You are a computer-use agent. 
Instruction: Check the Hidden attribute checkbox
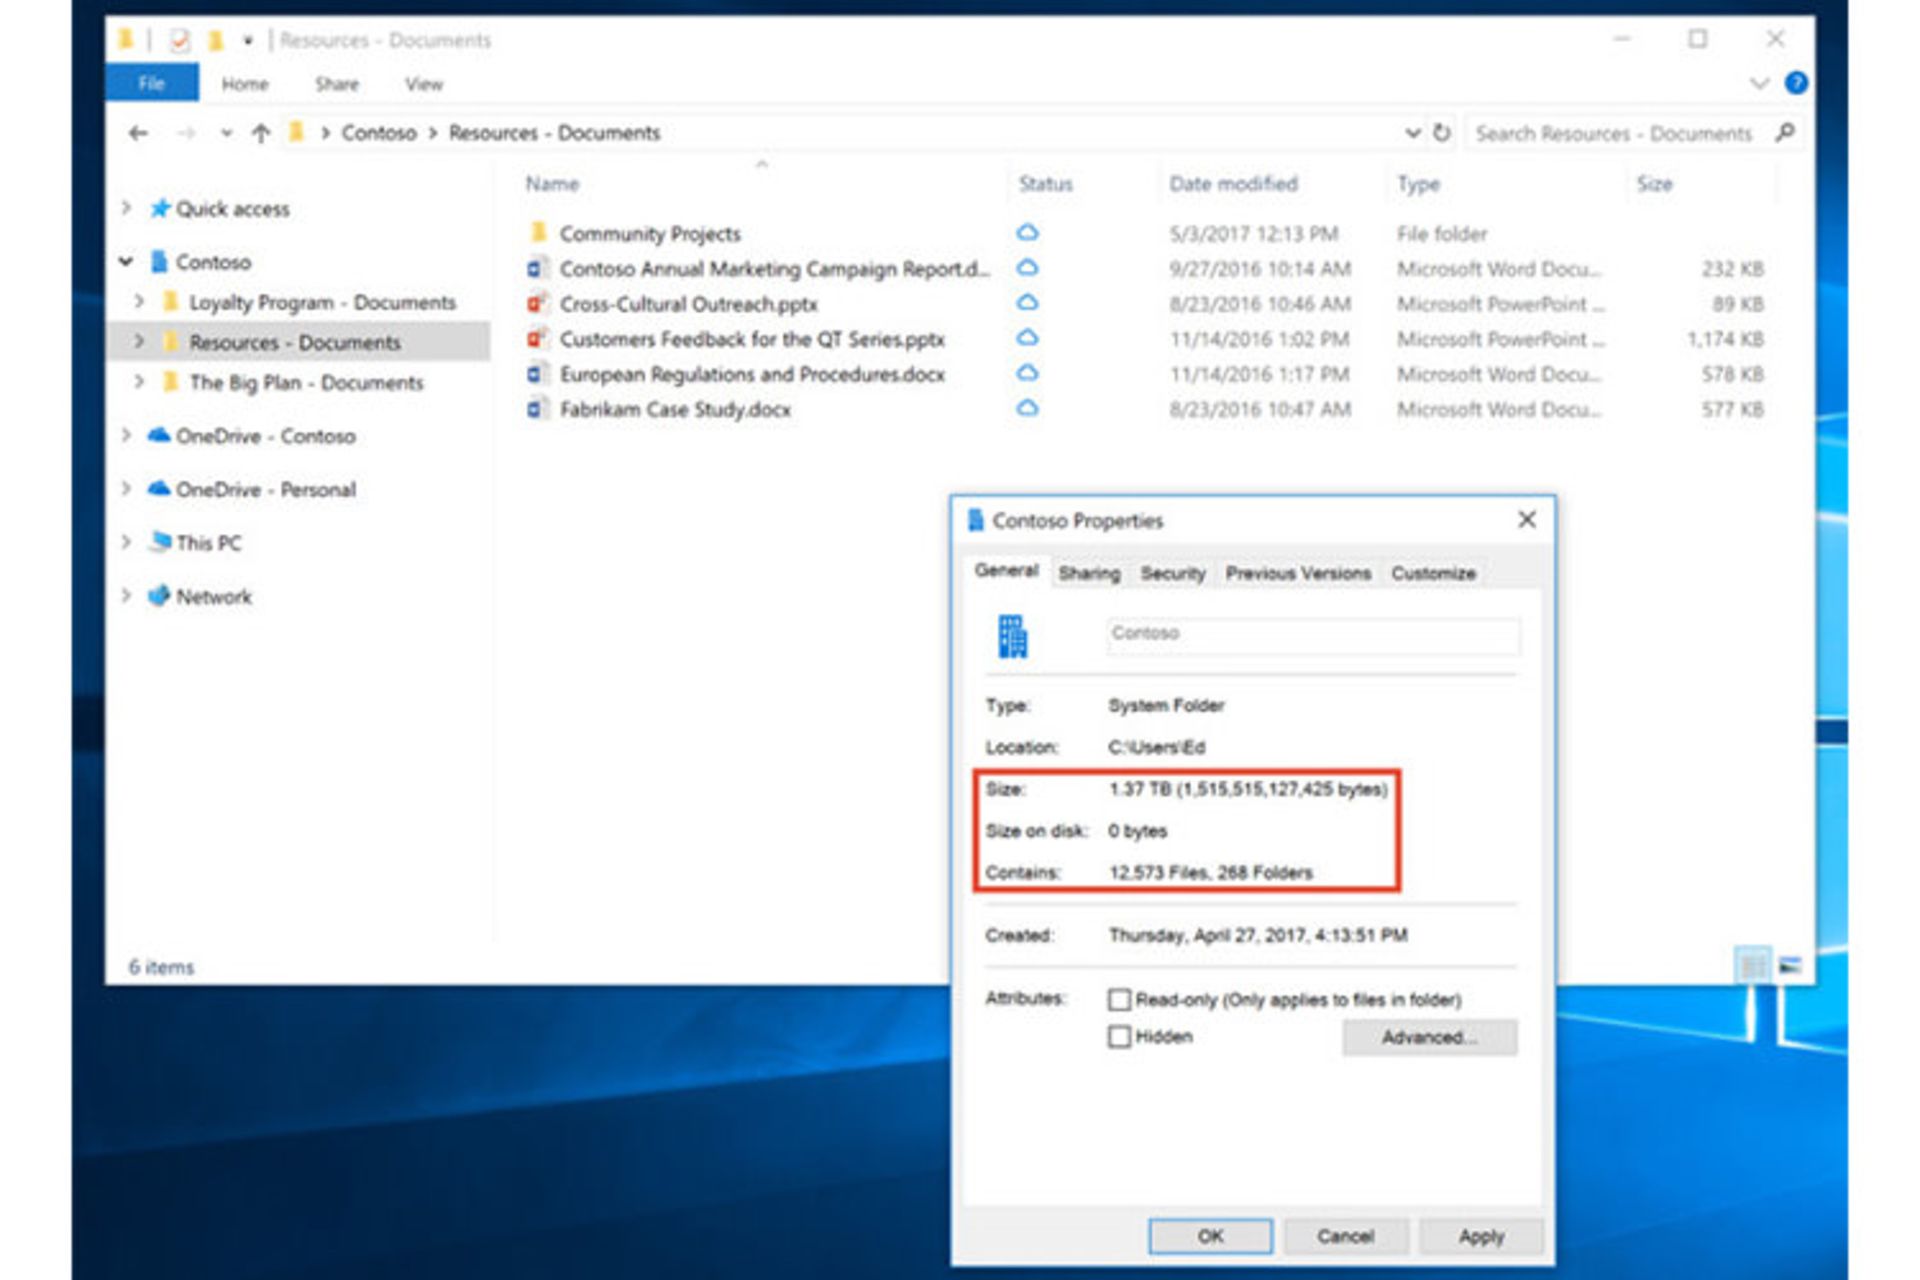pos(1120,1037)
